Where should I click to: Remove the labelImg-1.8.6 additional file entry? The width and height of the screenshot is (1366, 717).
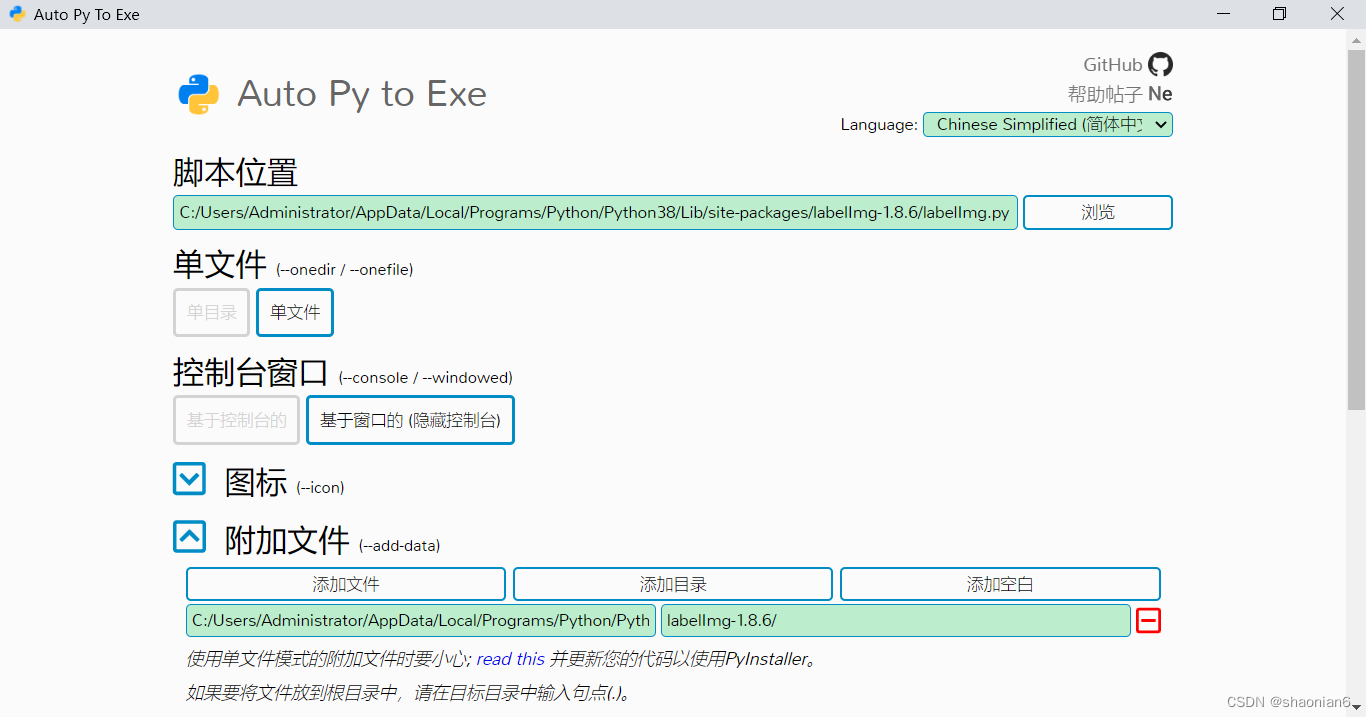[x=1148, y=620]
